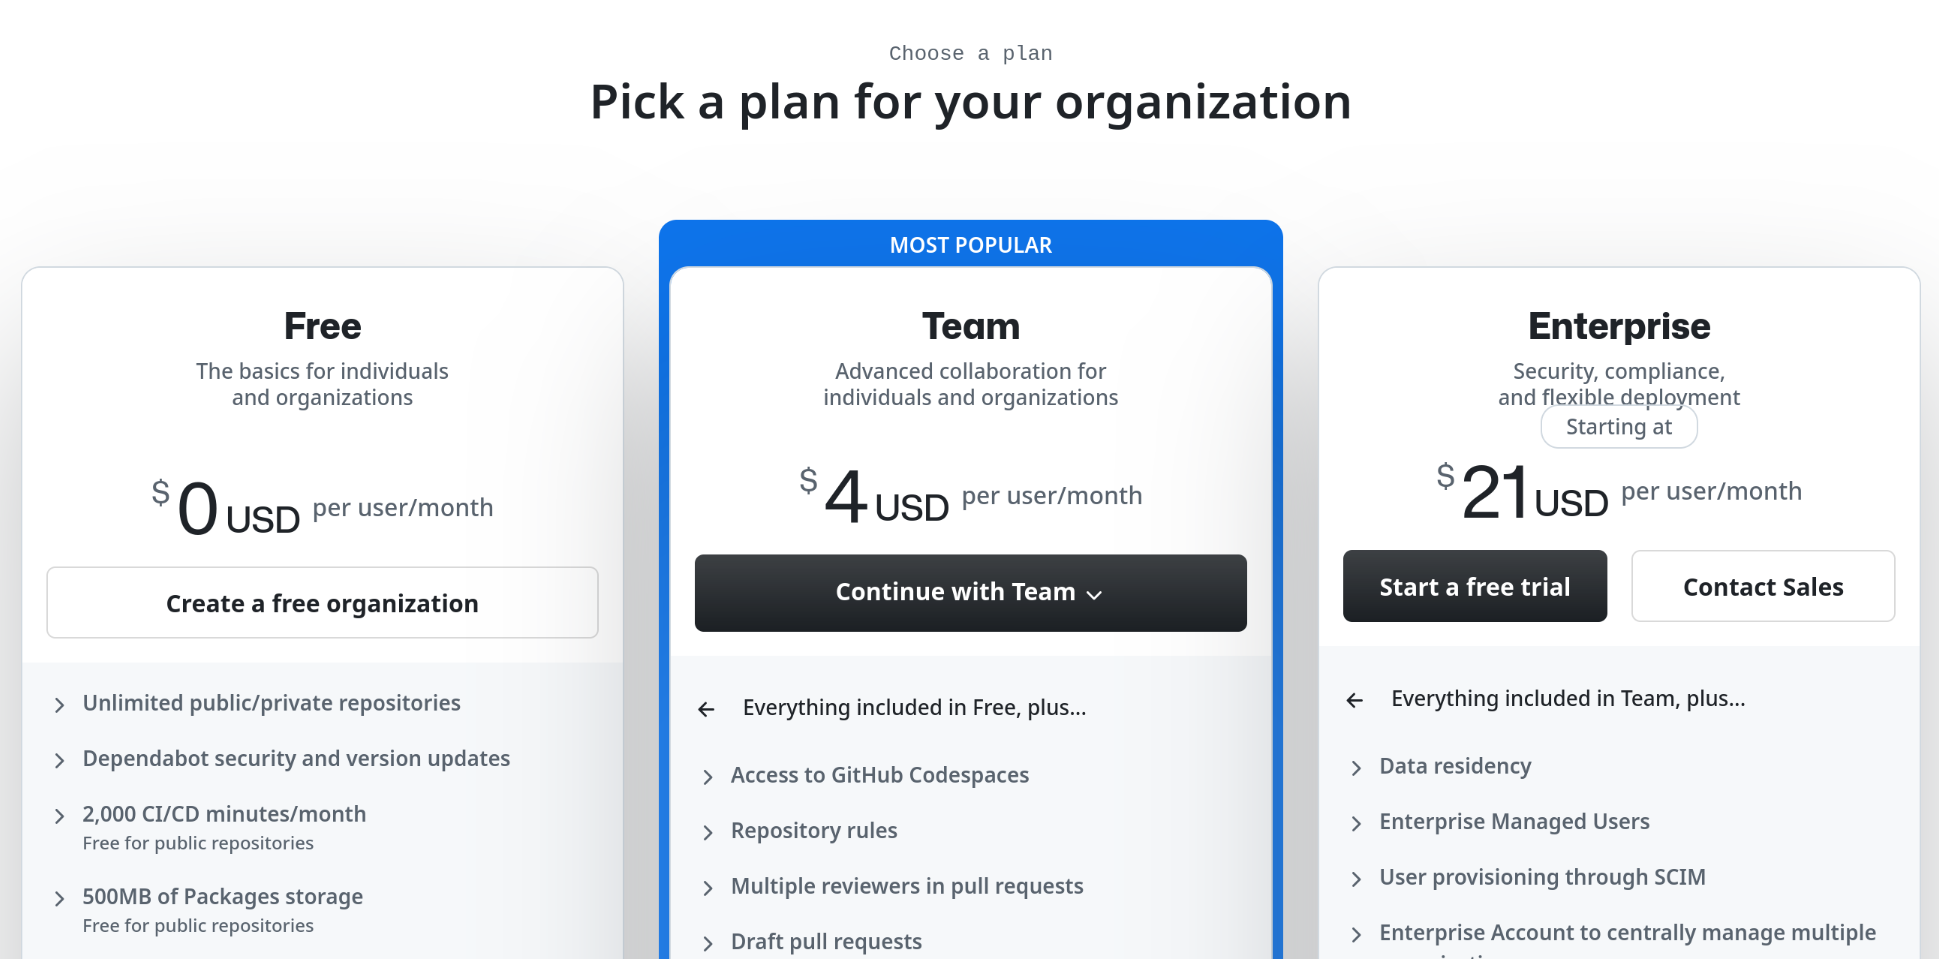Expand the Multiple reviewers in pull requests item

[x=708, y=887]
